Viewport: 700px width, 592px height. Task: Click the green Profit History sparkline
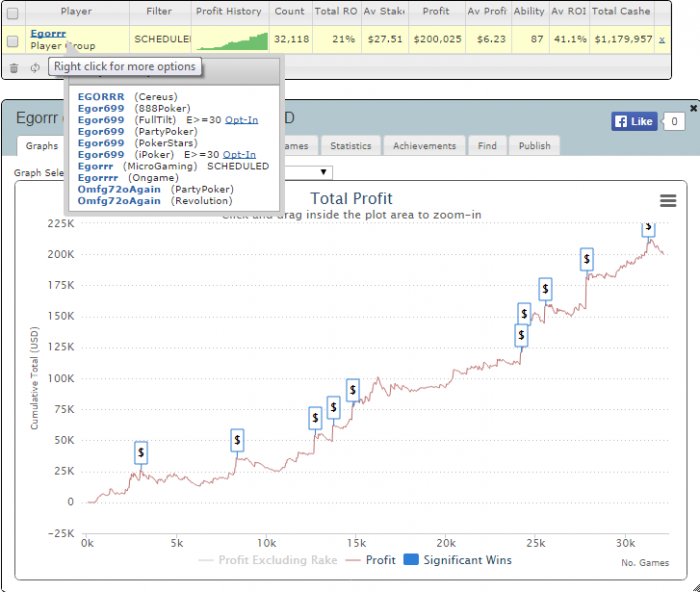[x=232, y=41]
